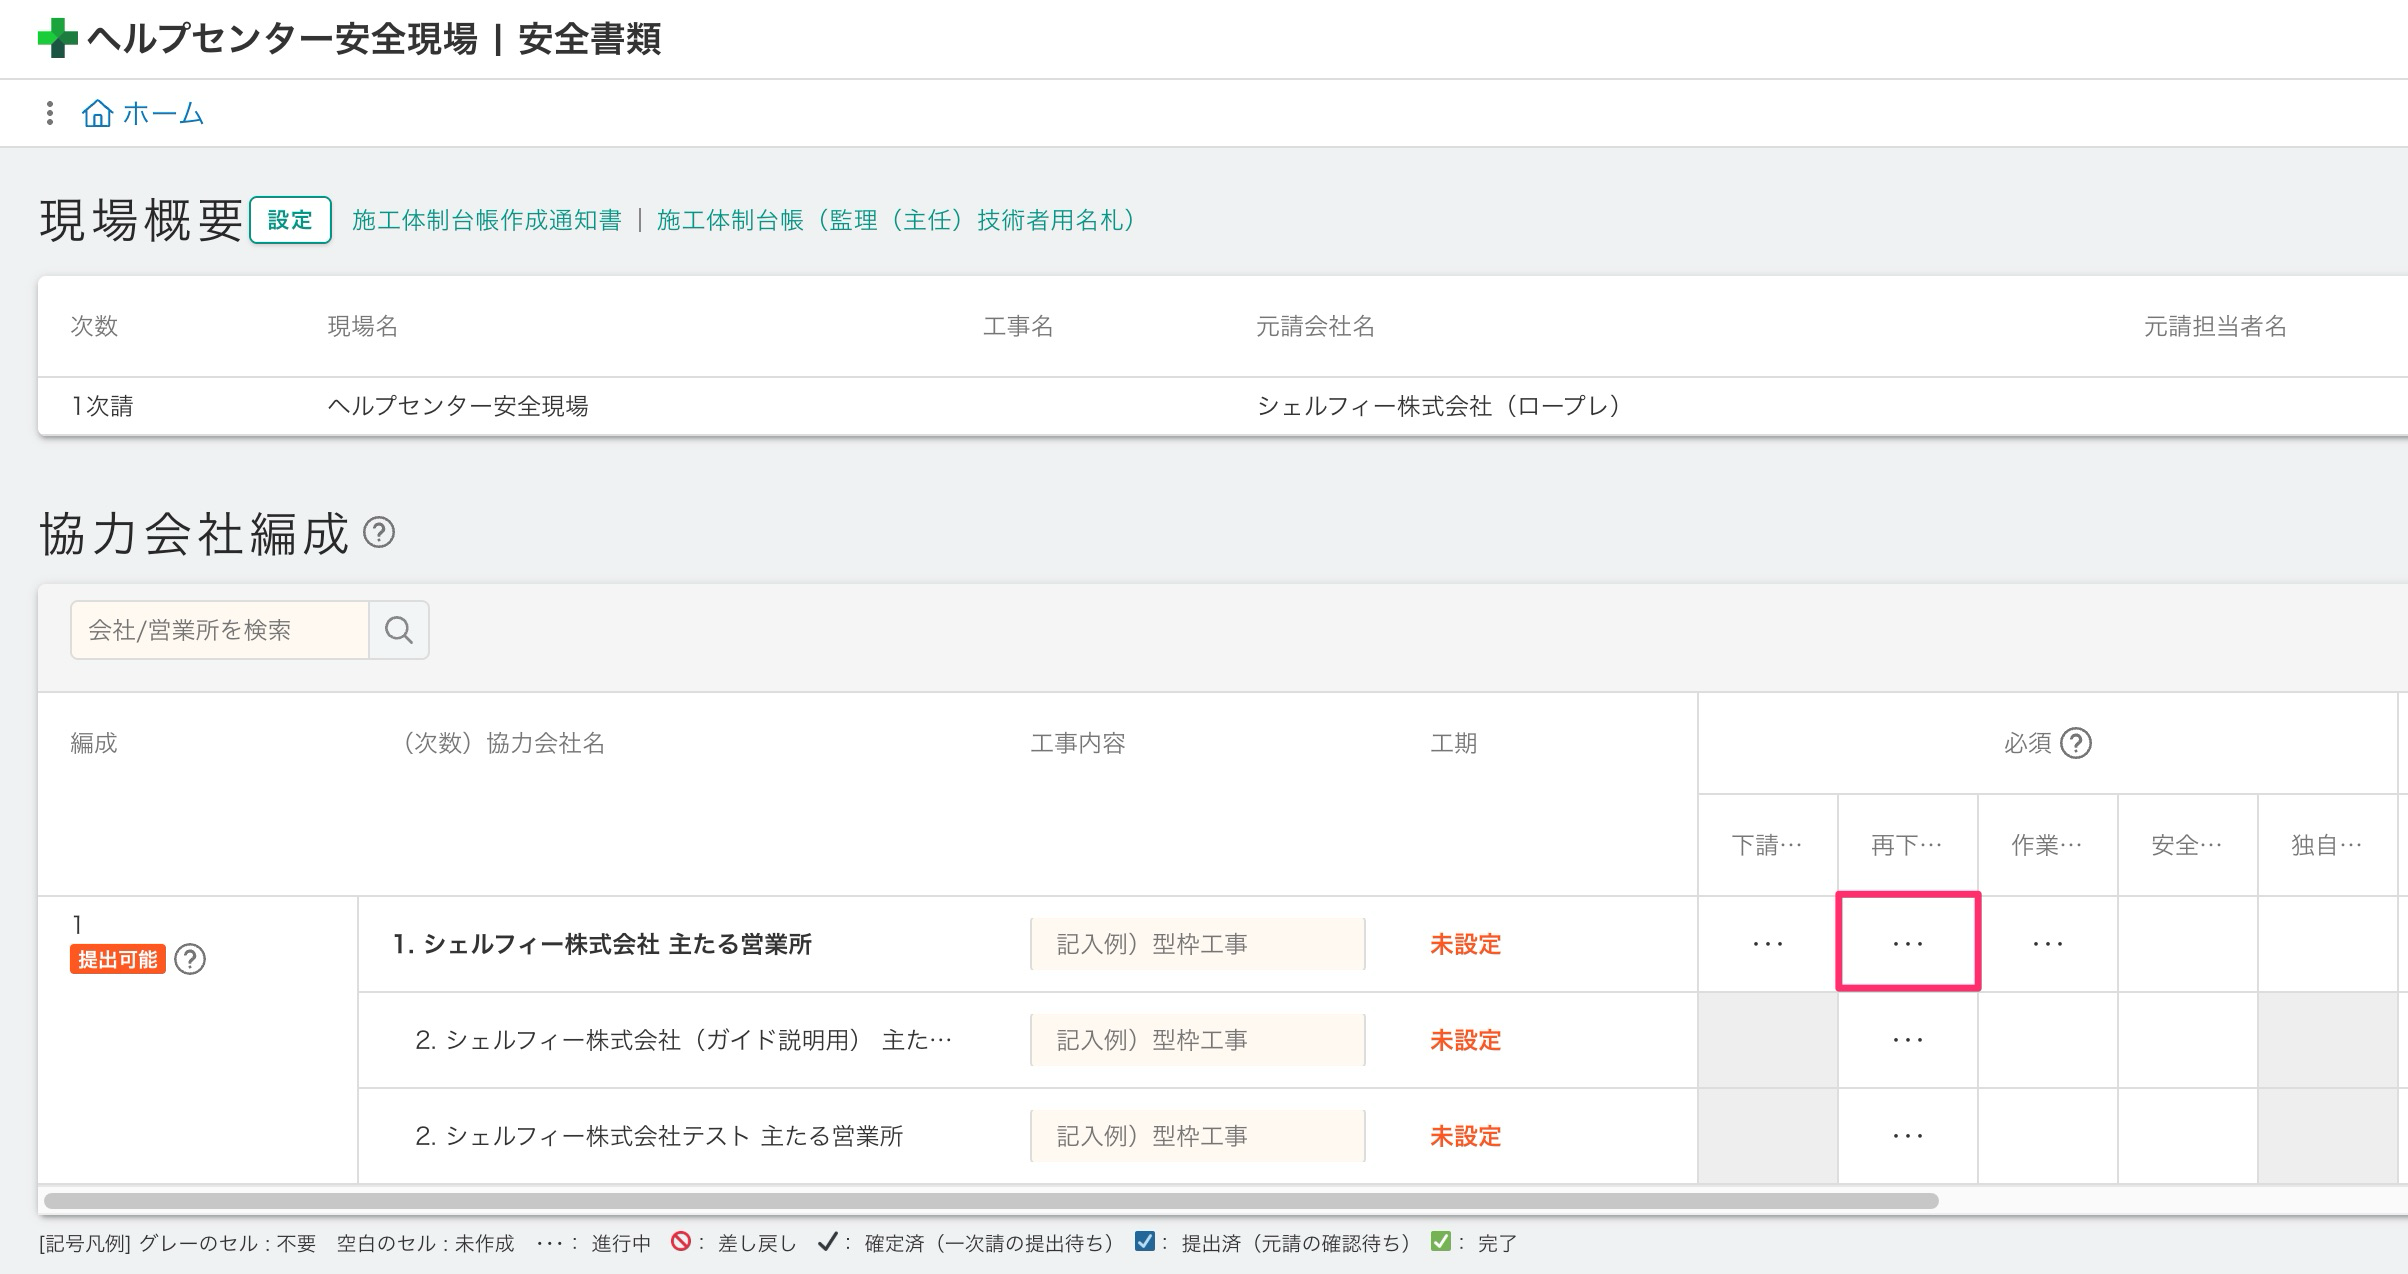Open the 設定 button for site overview
The width and height of the screenshot is (2408, 1274).
290,220
